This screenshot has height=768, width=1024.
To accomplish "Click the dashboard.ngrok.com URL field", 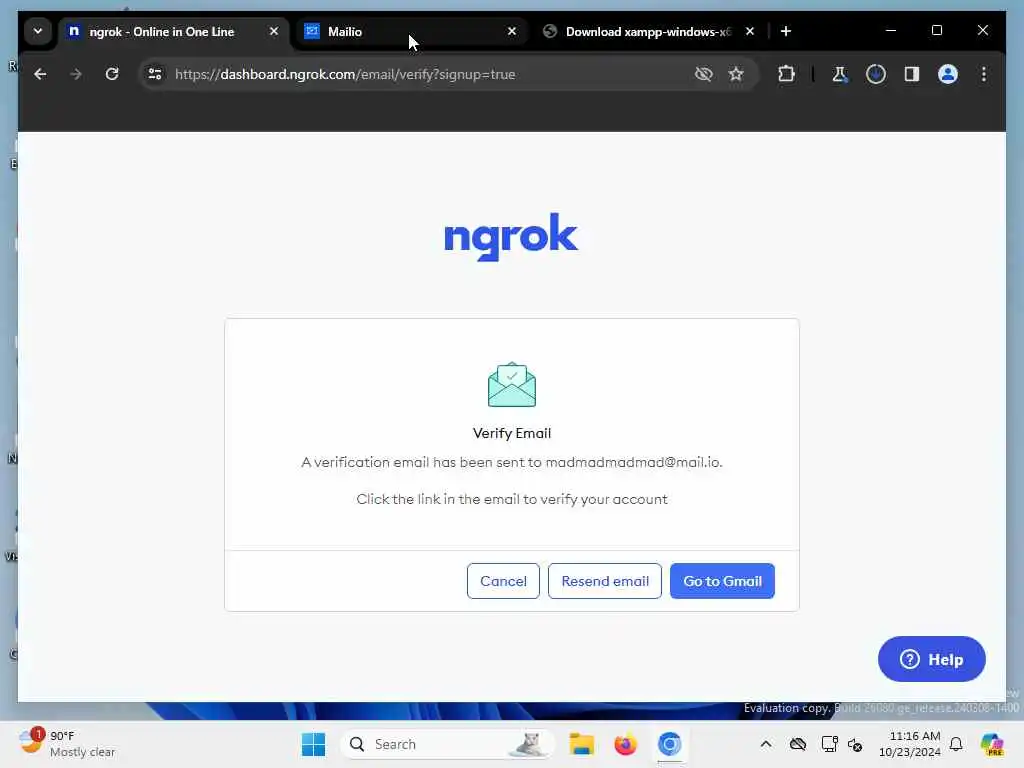I will click(x=345, y=74).
